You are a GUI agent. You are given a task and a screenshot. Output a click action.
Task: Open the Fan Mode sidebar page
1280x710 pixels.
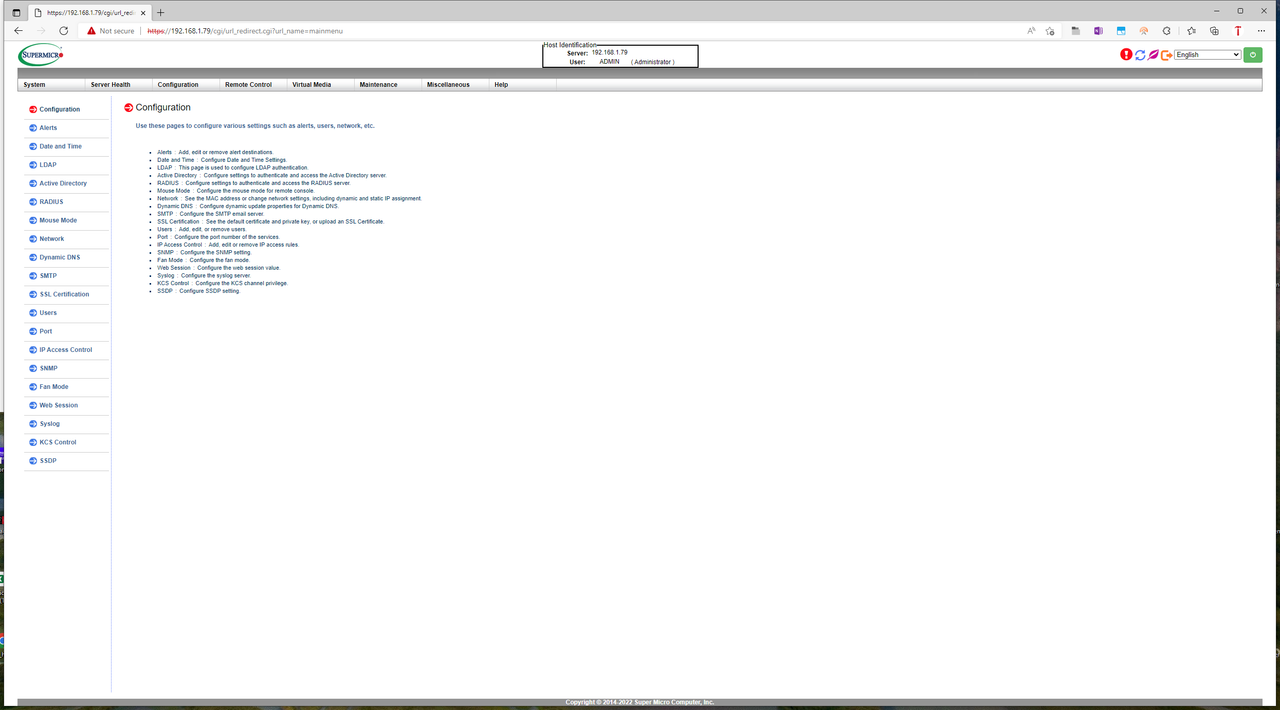tap(54, 387)
